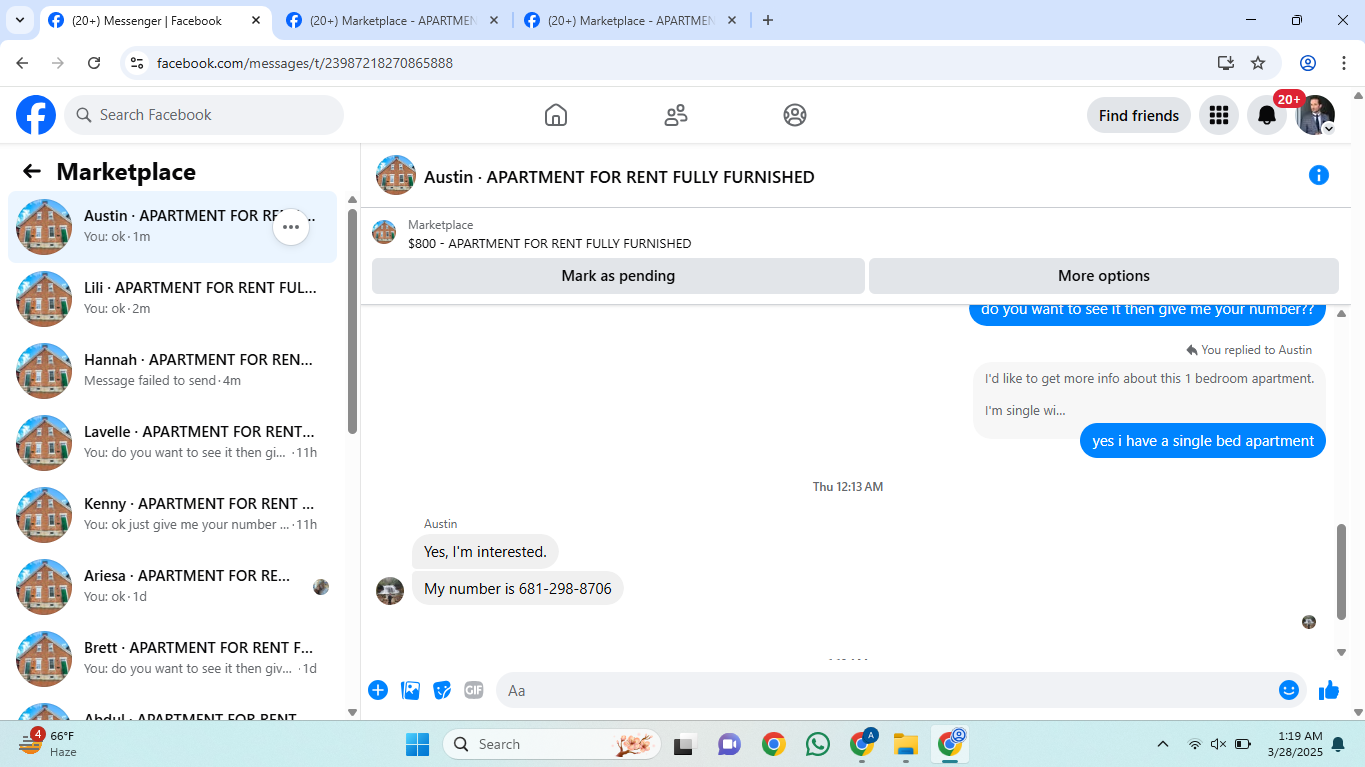
Task: Close the Messenger | Facebook tab
Action: pos(254,20)
